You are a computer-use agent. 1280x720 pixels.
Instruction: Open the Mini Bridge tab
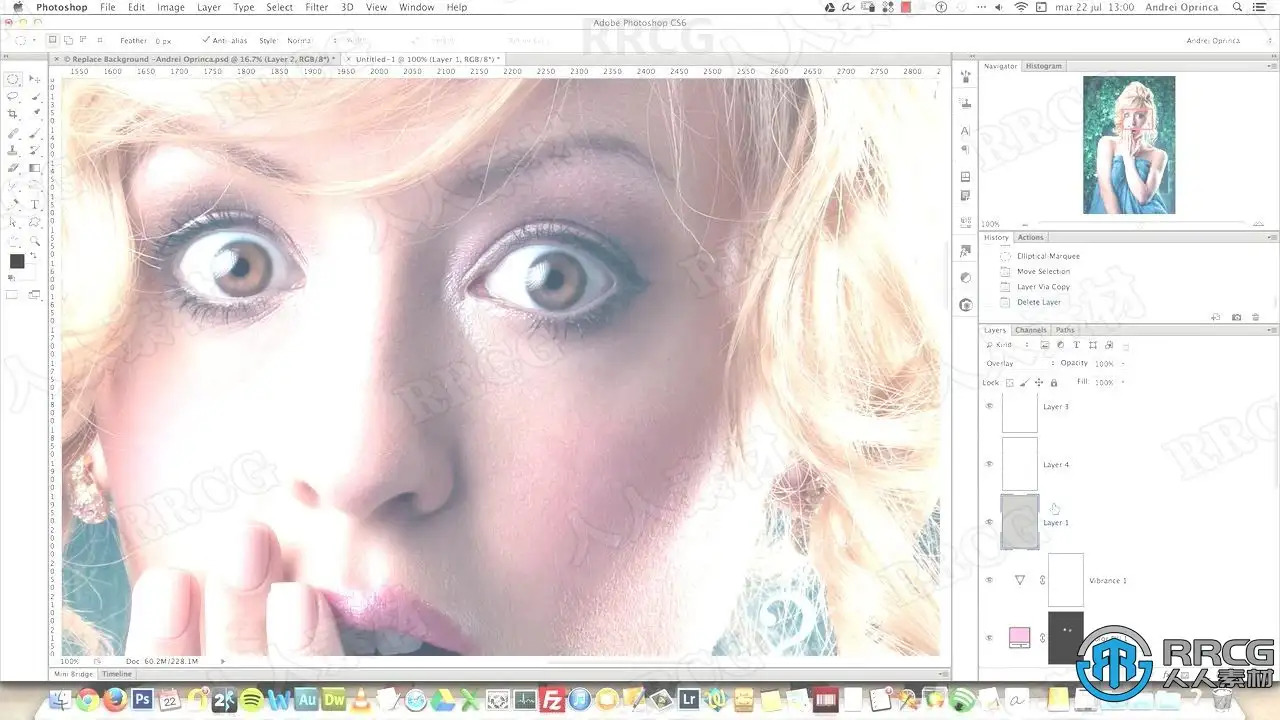tap(72, 674)
